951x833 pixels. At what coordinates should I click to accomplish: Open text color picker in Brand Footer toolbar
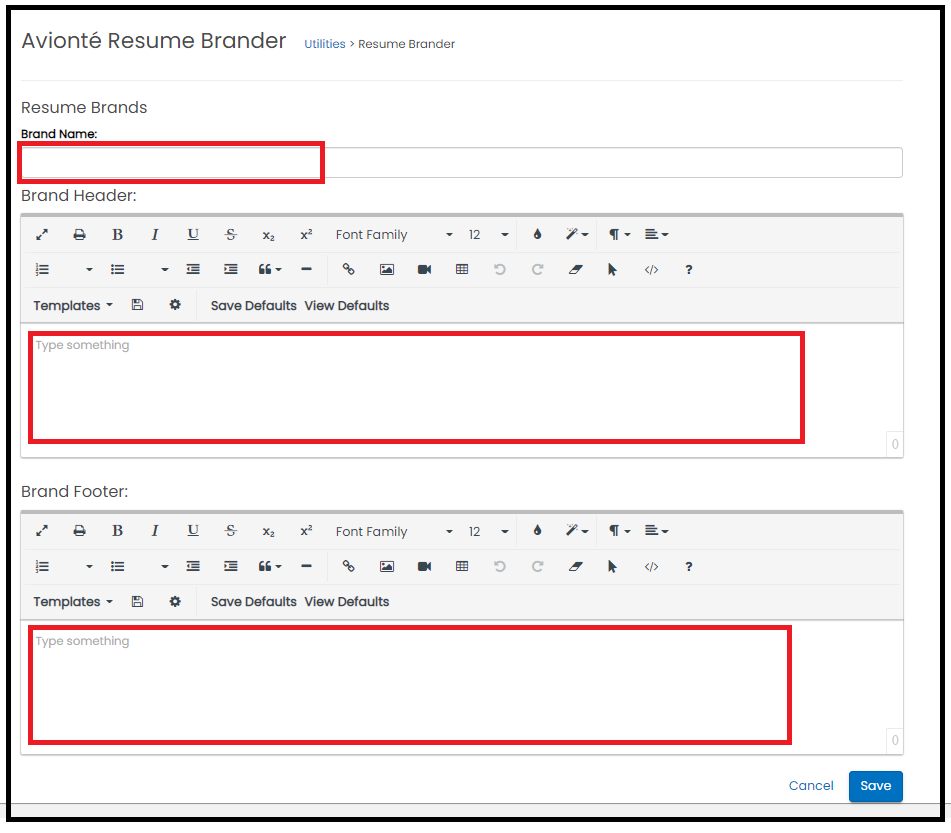click(x=537, y=531)
